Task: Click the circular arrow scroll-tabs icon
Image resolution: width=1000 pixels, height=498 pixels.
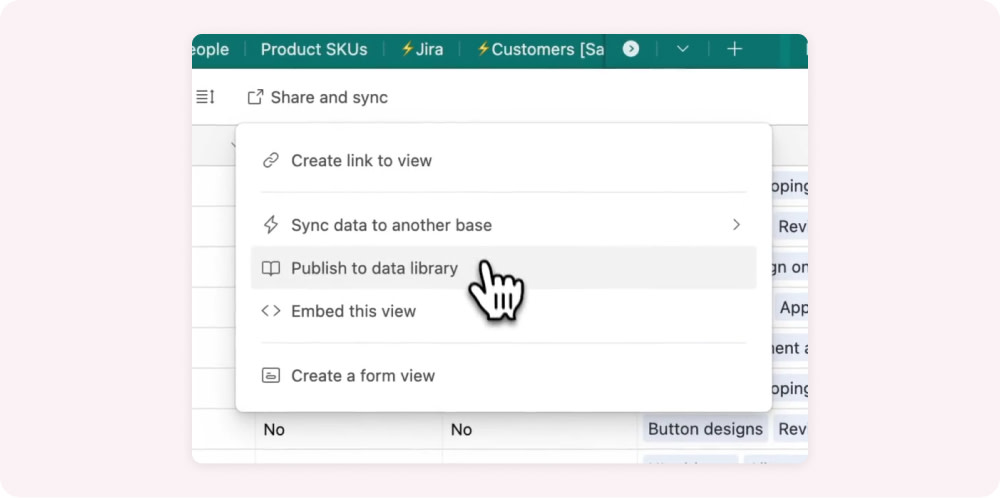Action: (x=630, y=49)
